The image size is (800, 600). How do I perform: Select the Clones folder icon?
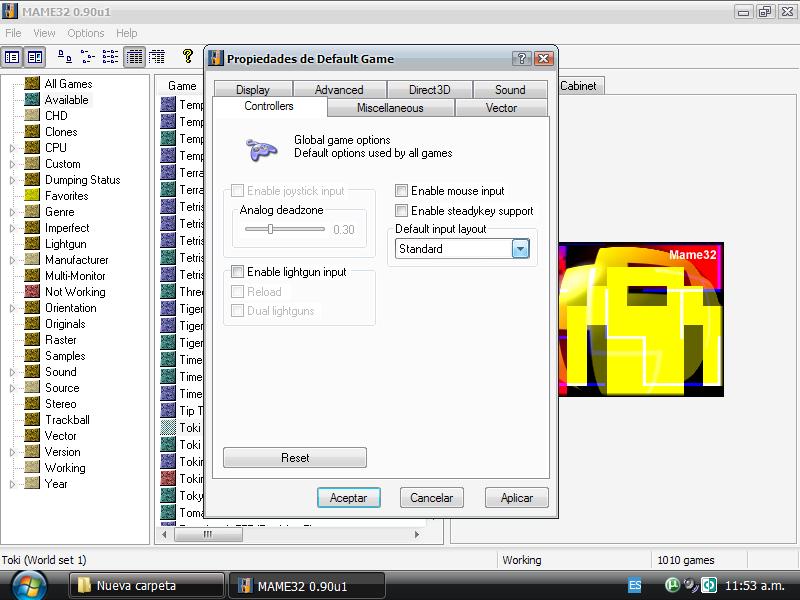click(x=32, y=132)
